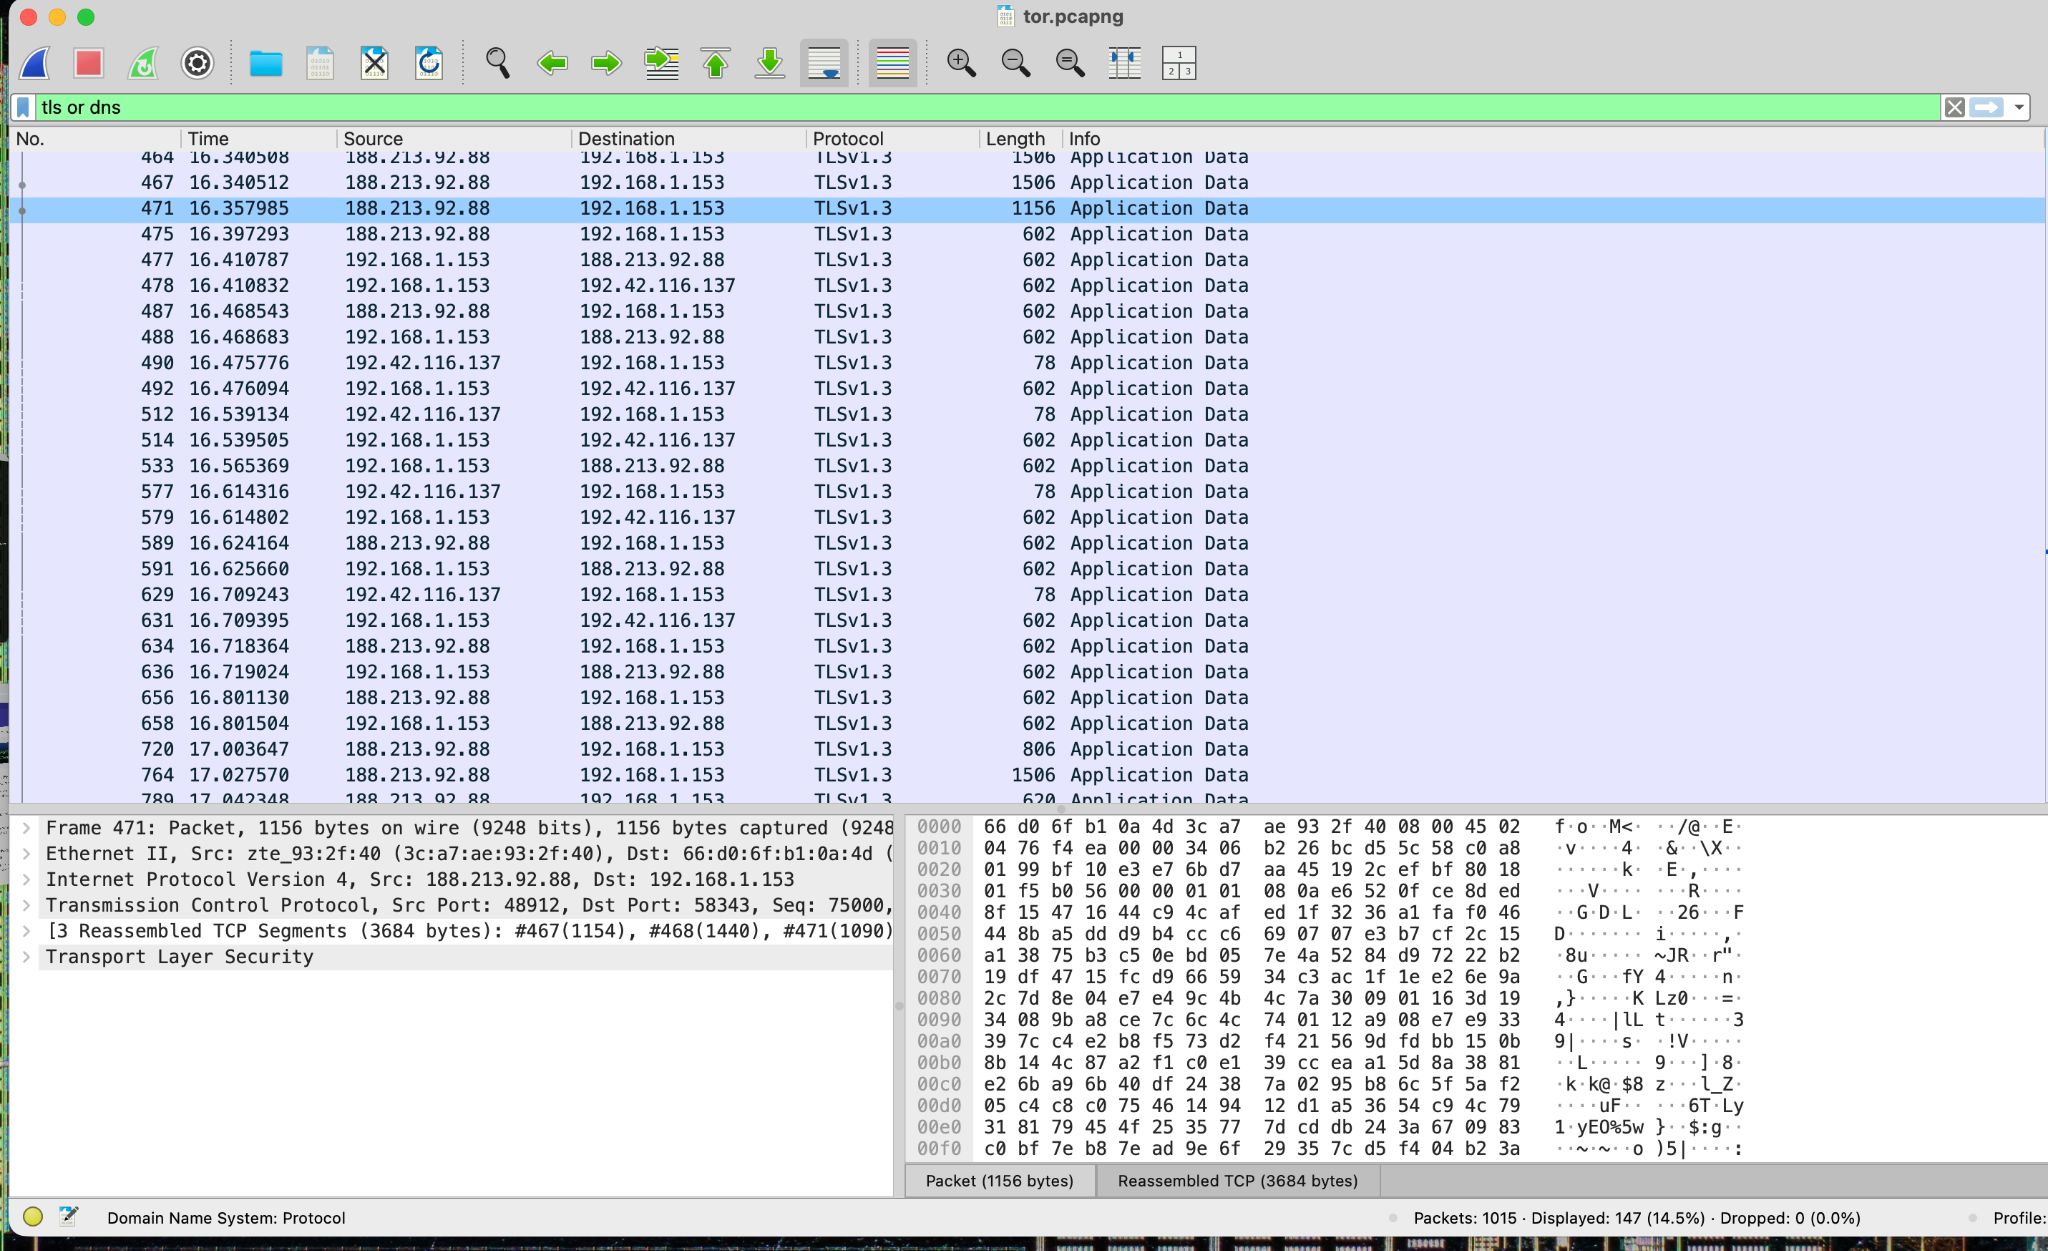Switch to the Packet (1156 bytes) tab

[x=999, y=1181]
